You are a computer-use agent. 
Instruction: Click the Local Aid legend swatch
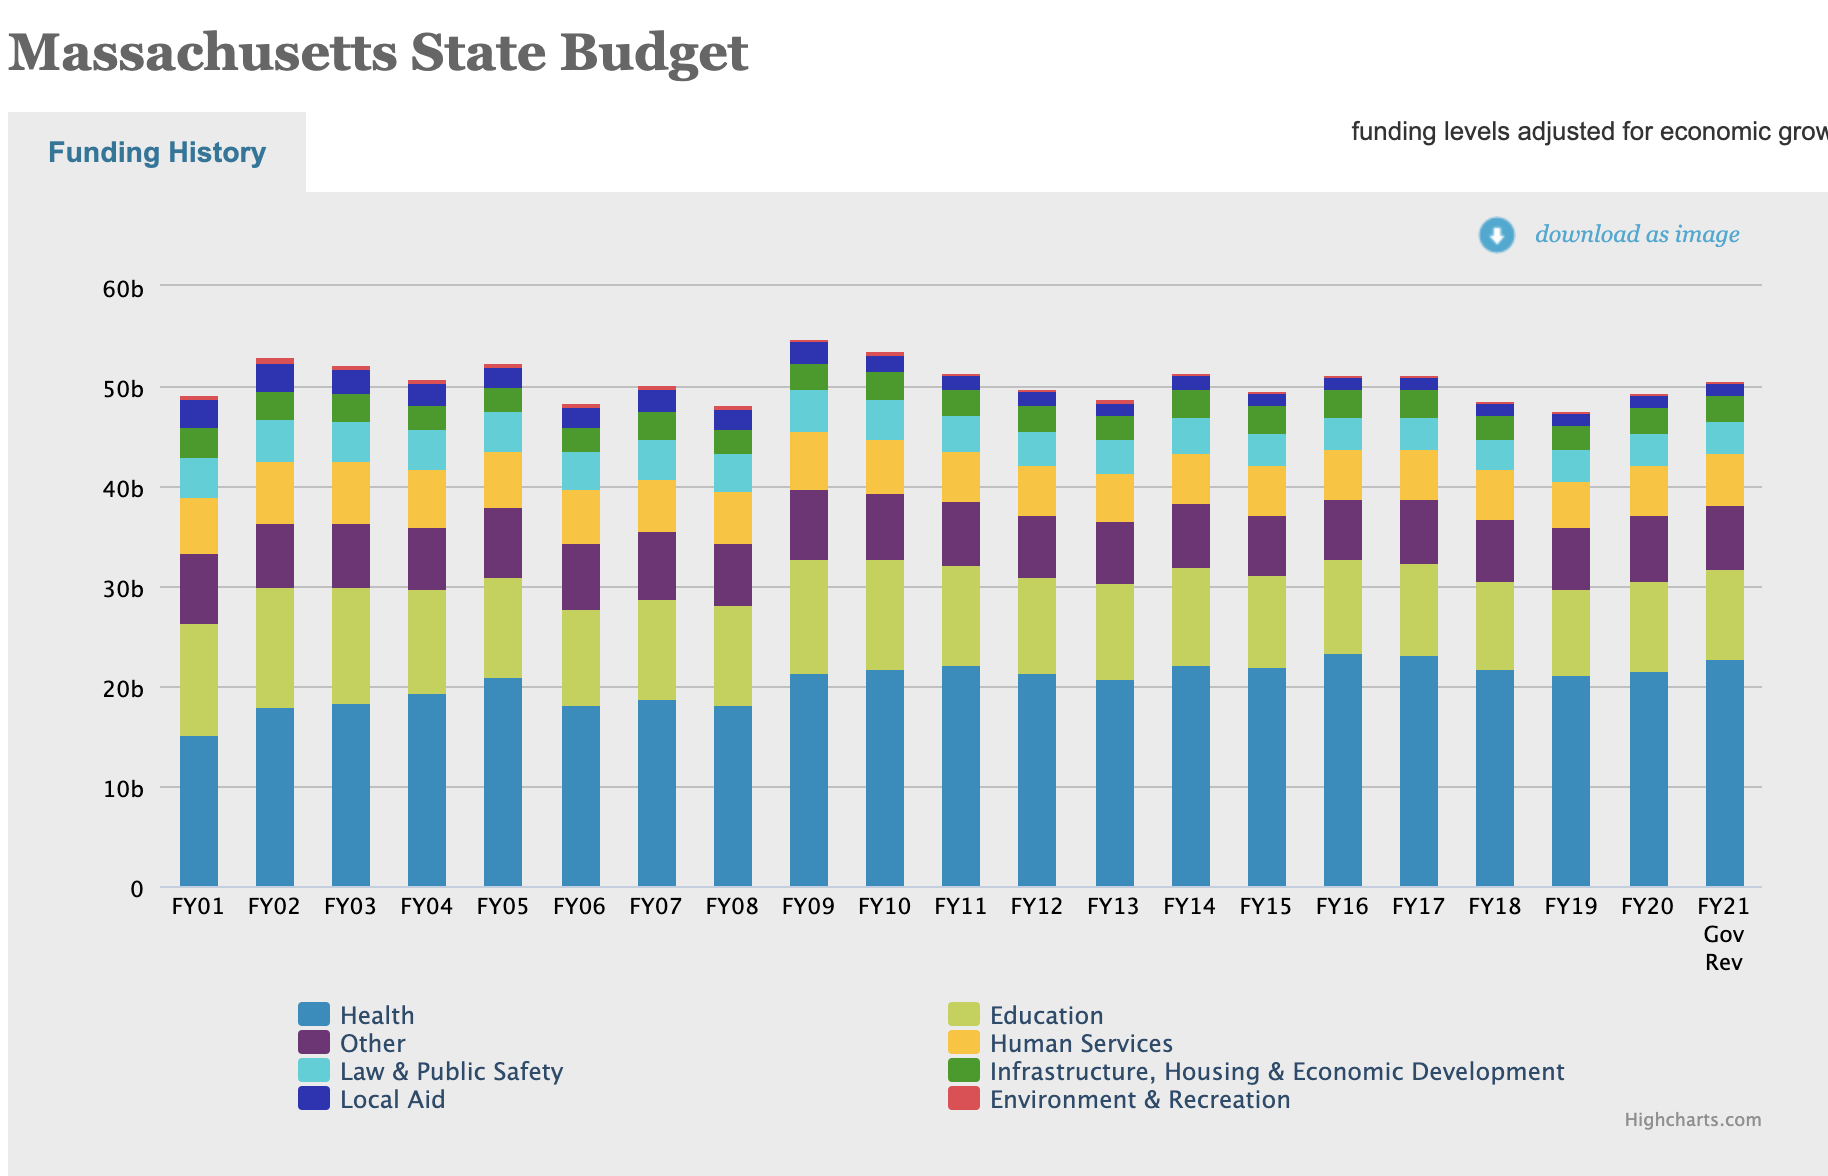click(314, 1099)
